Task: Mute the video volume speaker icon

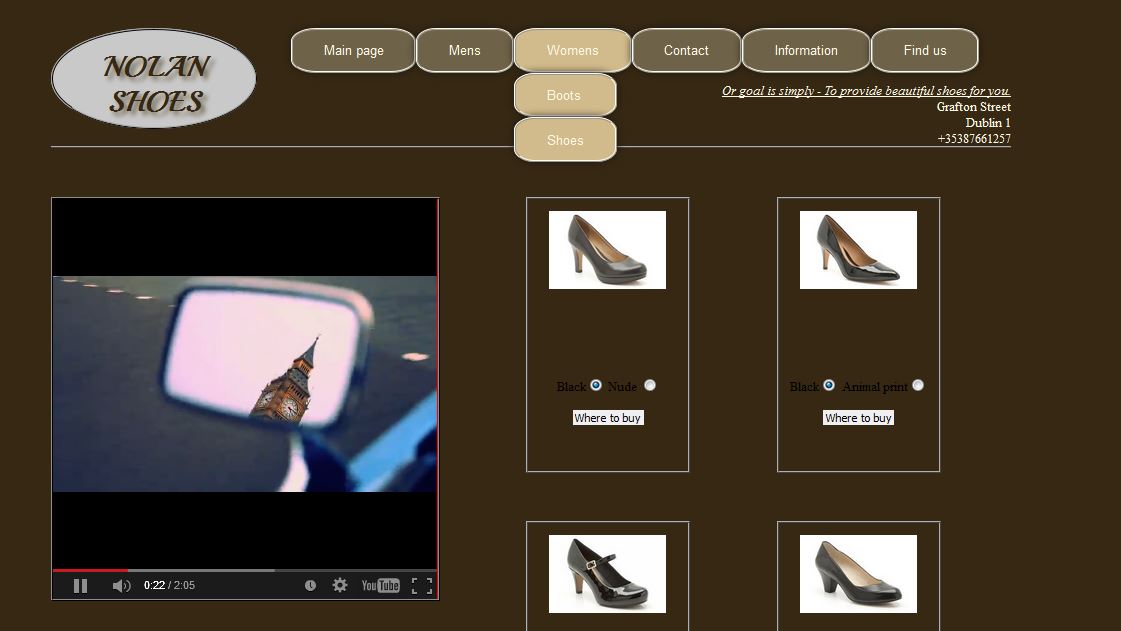Action: pos(120,585)
